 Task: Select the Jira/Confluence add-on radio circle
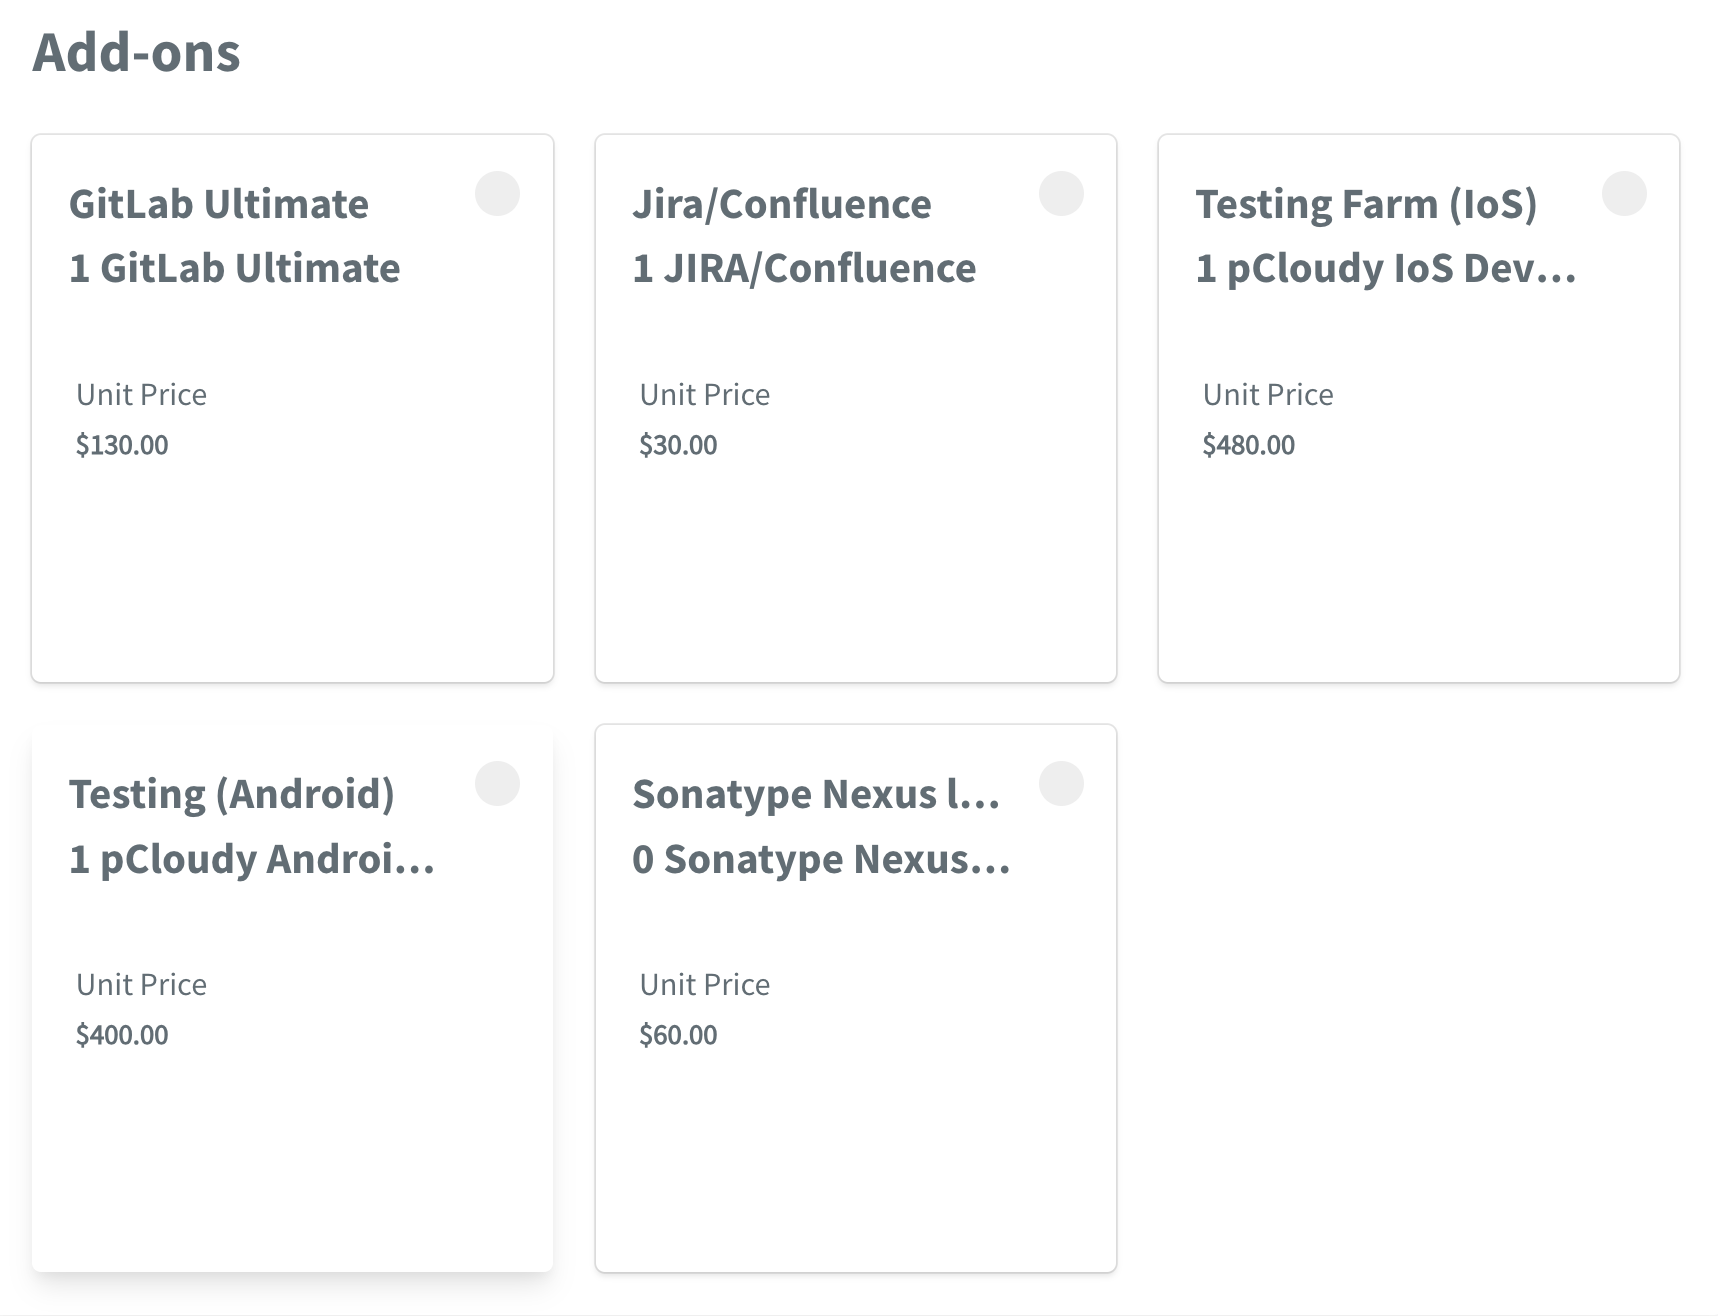click(x=1061, y=194)
